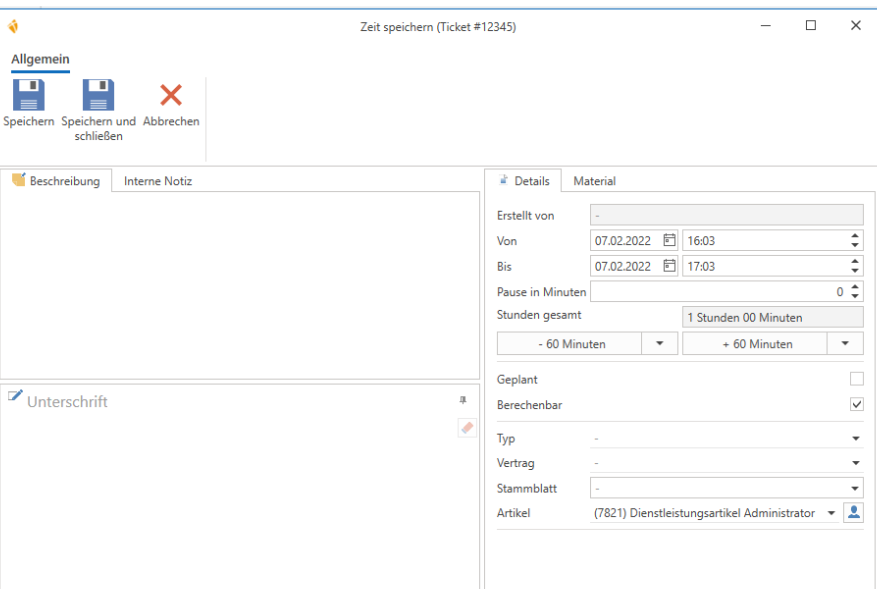This screenshot has width=877, height=589.
Task: Expand the Stammblatt dropdown
Action: pos(855,489)
